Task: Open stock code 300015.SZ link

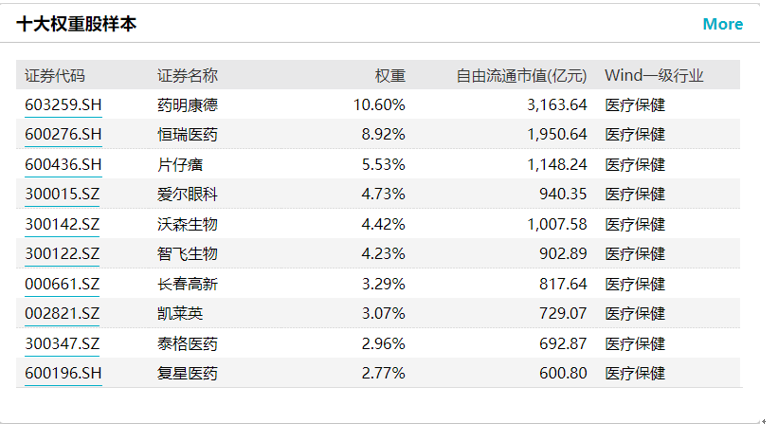Action: pyautogui.click(x=62, y=194)
